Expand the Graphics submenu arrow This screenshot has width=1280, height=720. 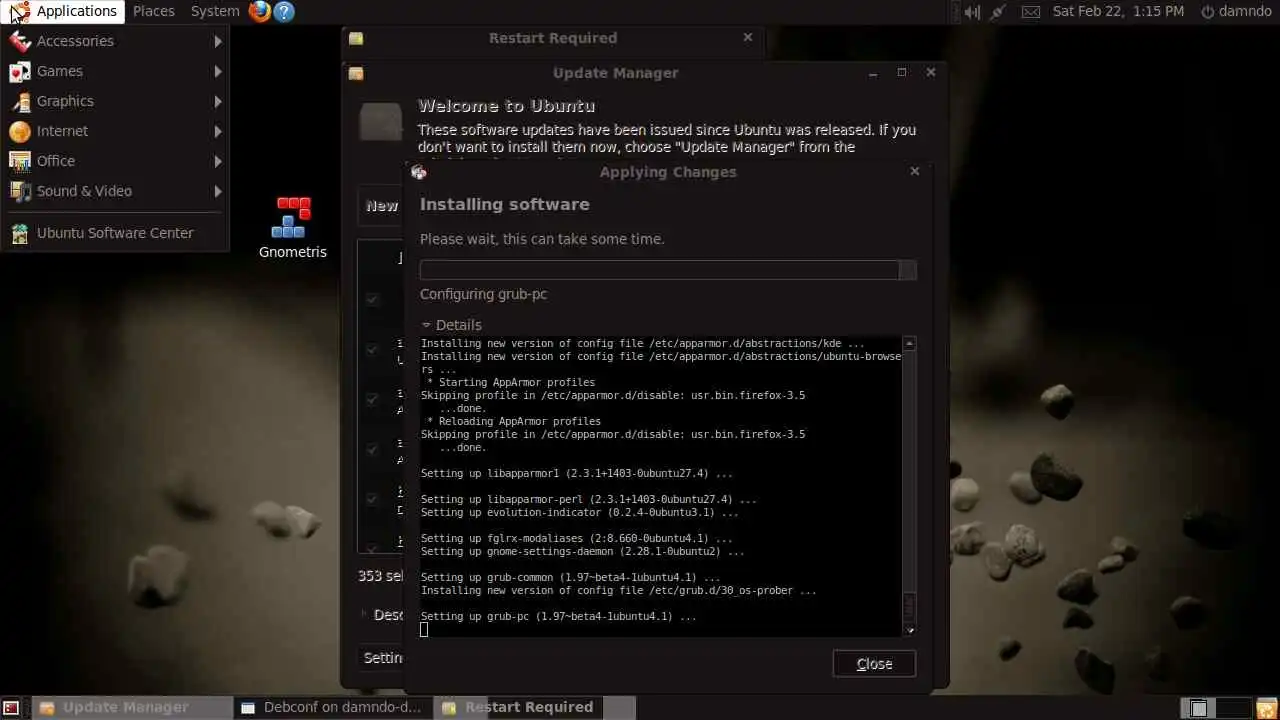(x=217, y=101)
